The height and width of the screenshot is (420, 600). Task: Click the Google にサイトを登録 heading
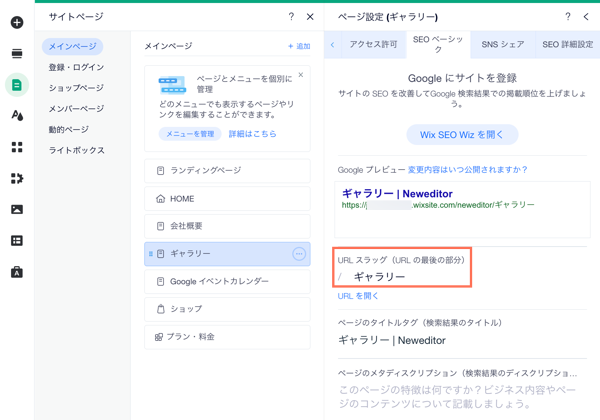click(462, 78)
